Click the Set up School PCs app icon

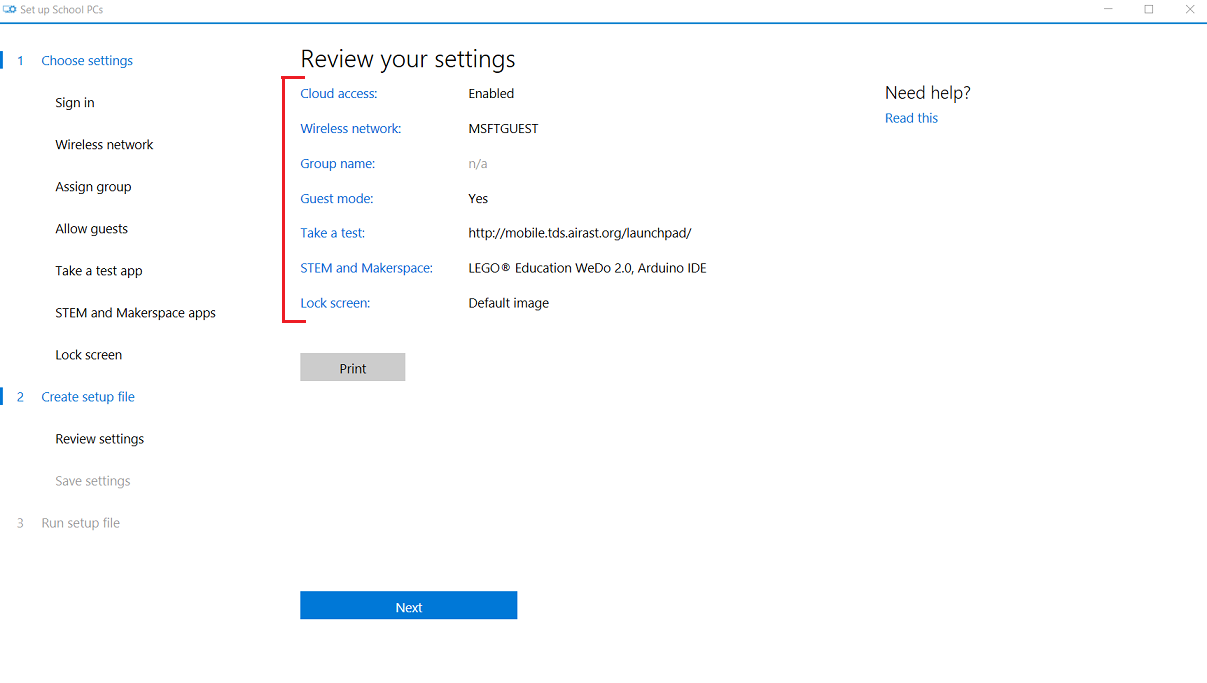[10, 10]
